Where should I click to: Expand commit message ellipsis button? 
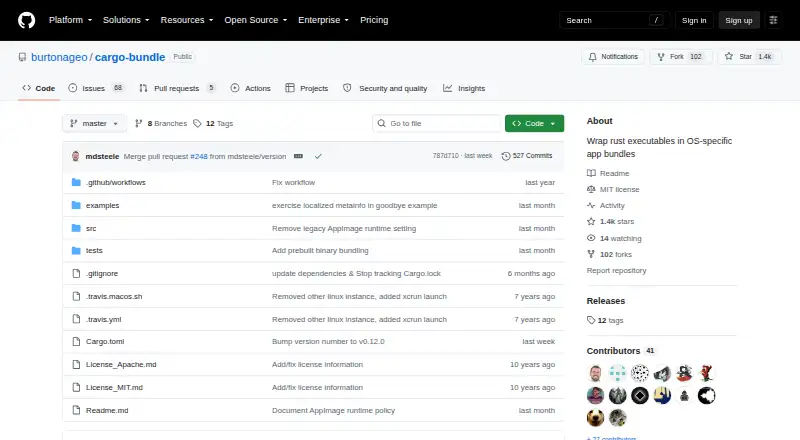[298, 156]
